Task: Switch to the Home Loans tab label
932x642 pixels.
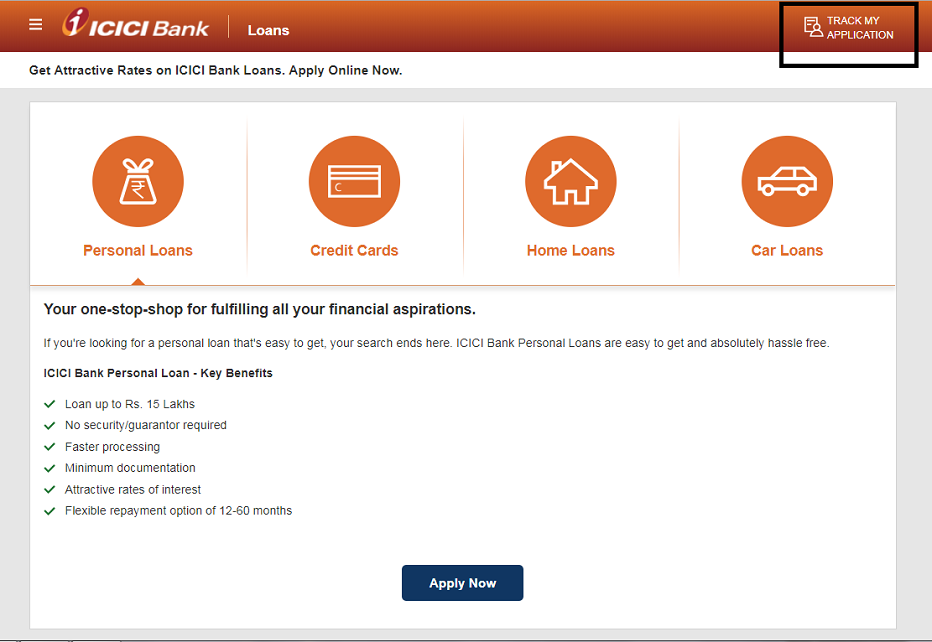Action: tap(571, 250)
